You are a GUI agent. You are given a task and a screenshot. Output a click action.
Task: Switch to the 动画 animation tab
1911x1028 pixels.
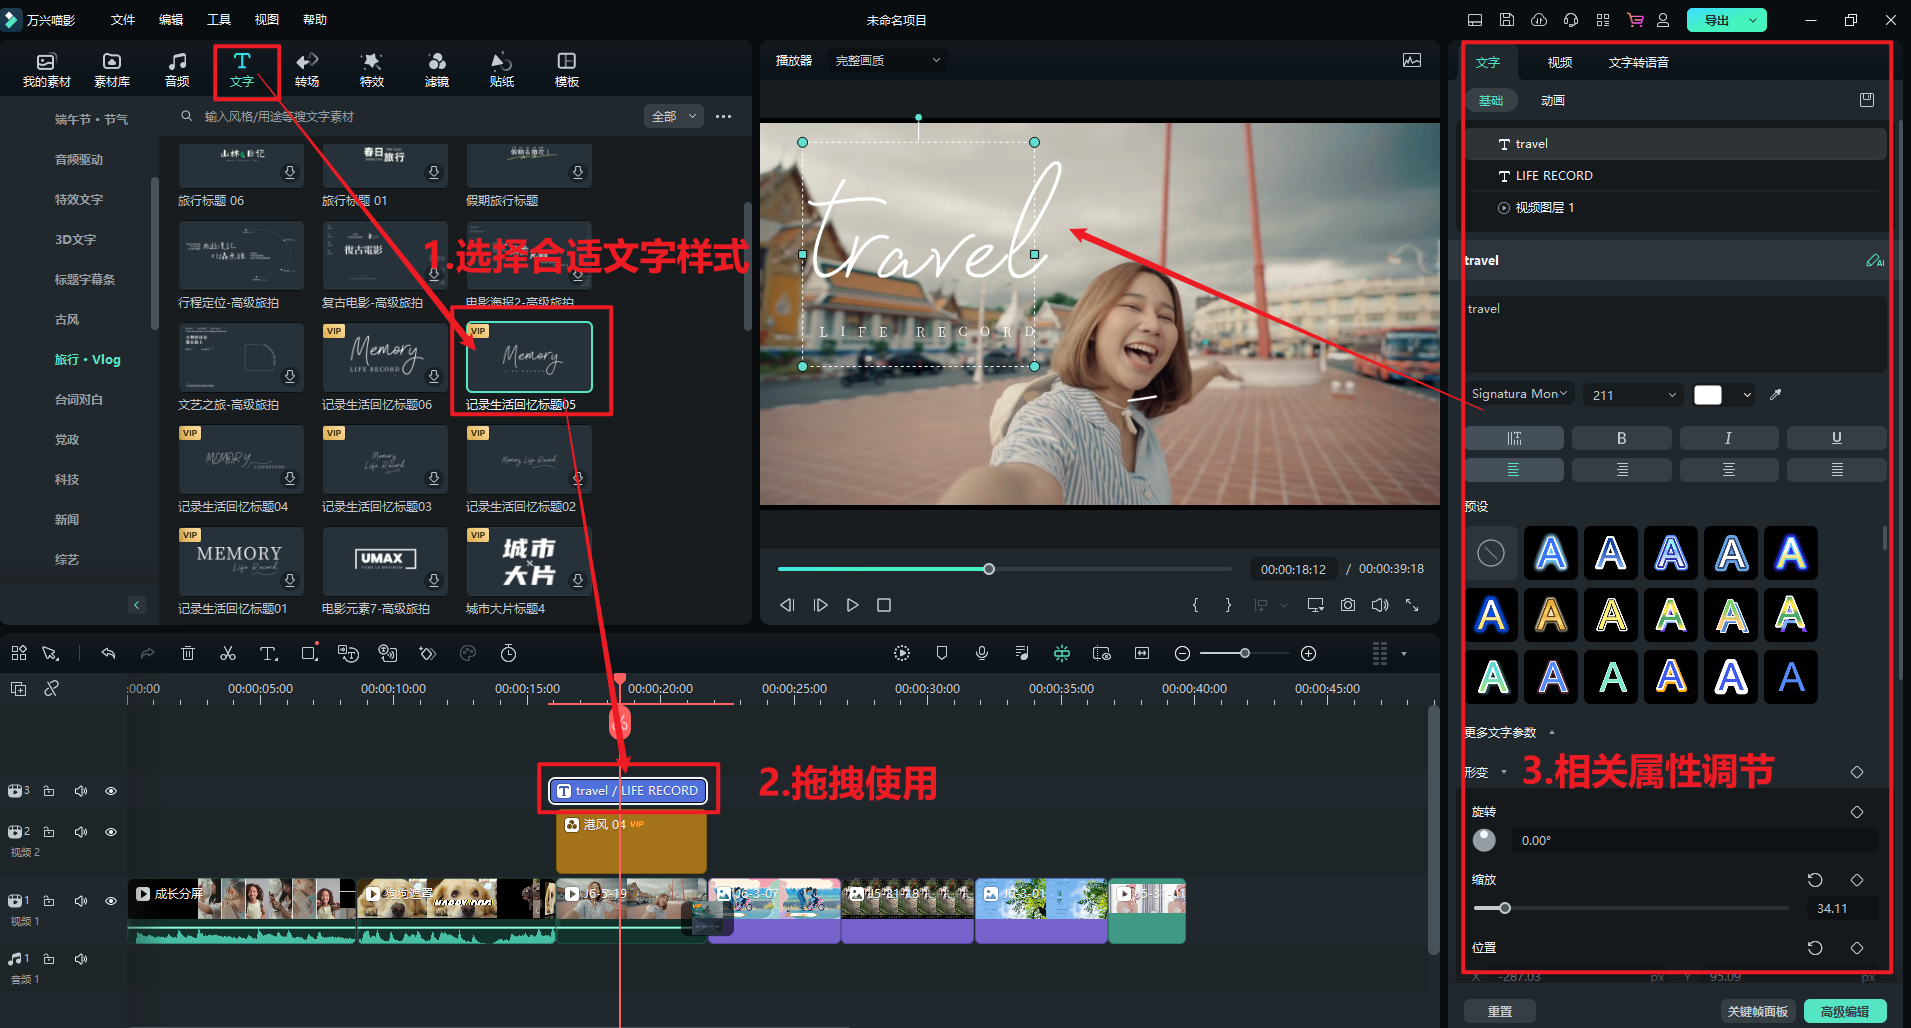(x=1552, y=101)
